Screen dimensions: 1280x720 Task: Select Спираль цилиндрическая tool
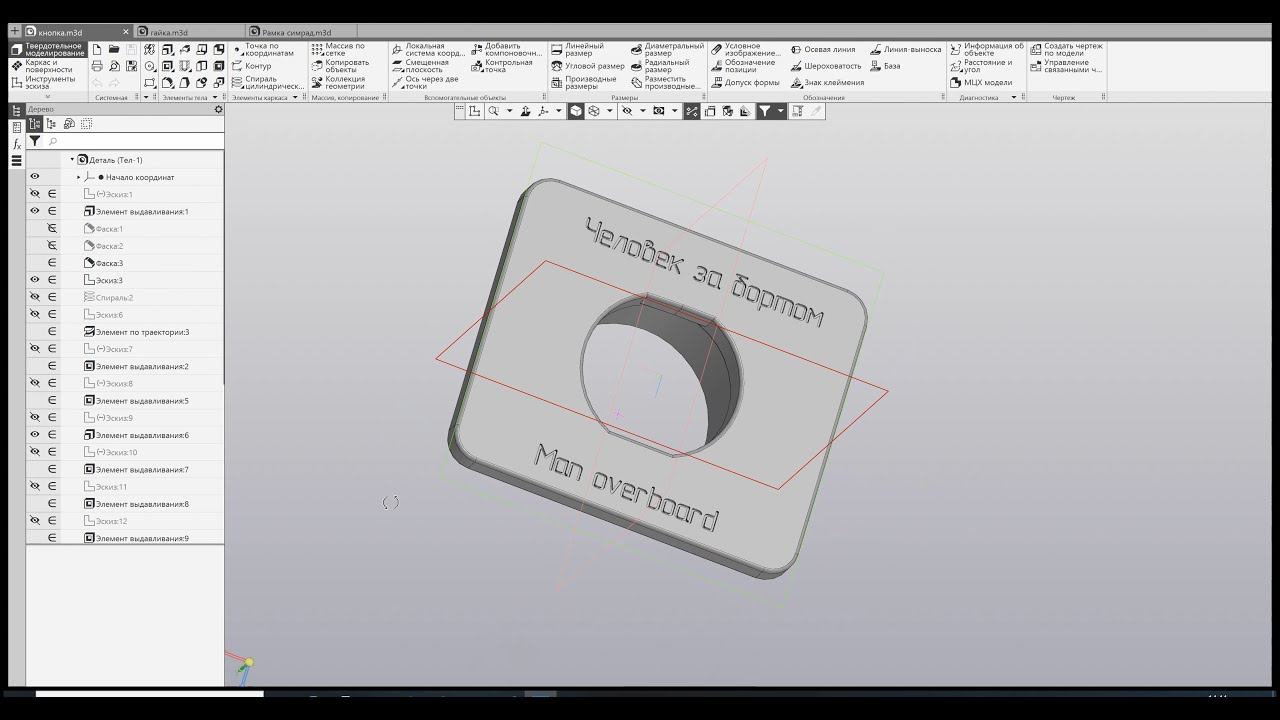(268, 83)
